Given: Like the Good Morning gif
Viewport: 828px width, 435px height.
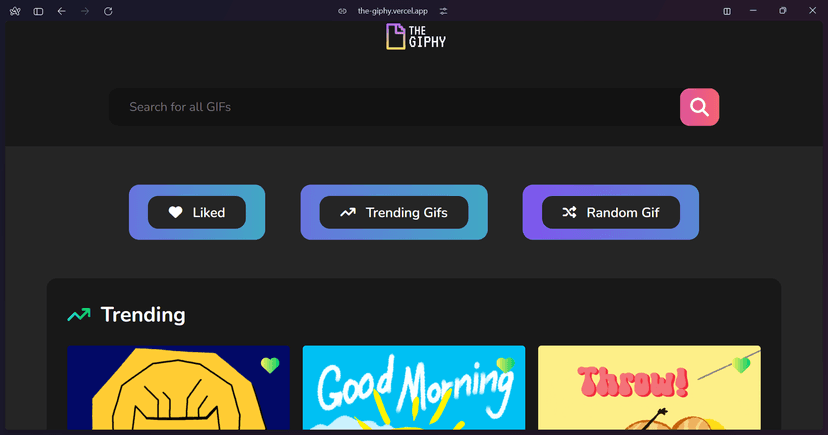Looking at the screenshot, I should click(505, 364).
